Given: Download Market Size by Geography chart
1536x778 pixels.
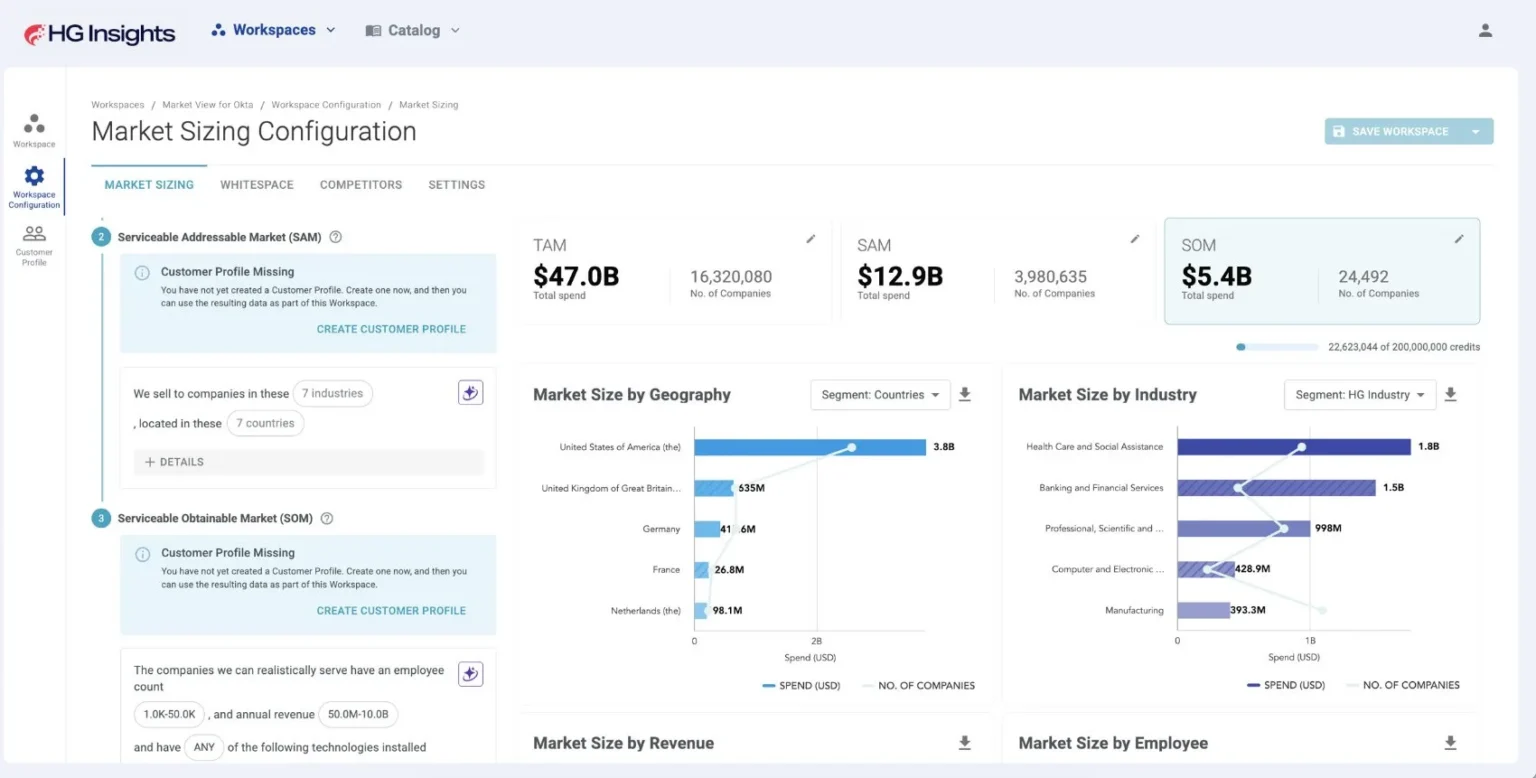Looking at the screenshot, I should [x=965, y=394].
